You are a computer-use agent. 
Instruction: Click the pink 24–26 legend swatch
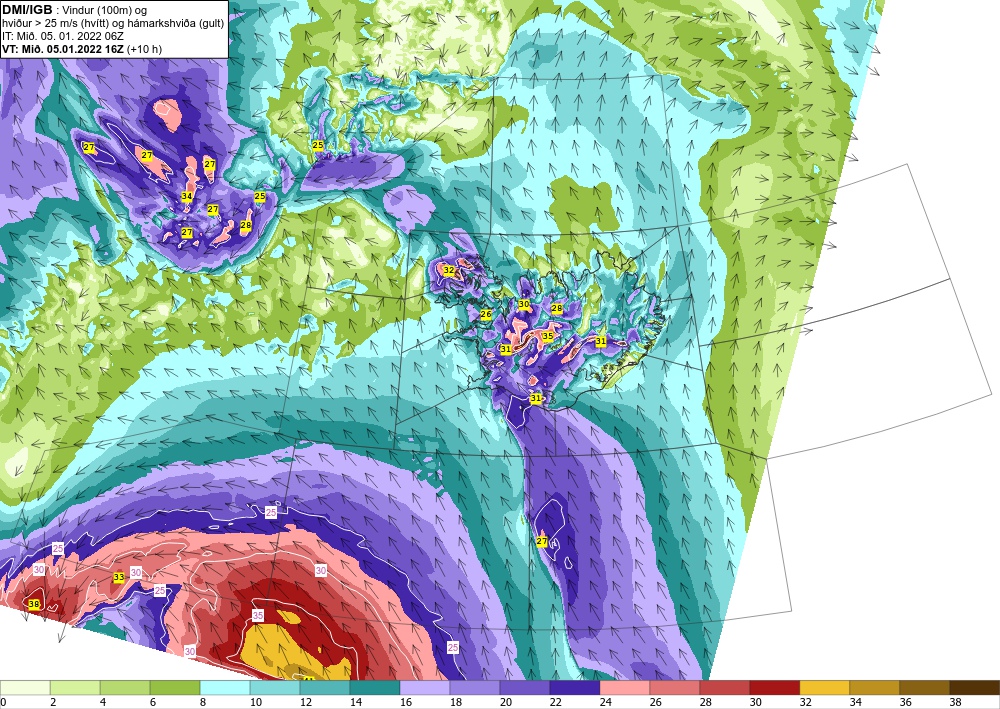[624, 688]
